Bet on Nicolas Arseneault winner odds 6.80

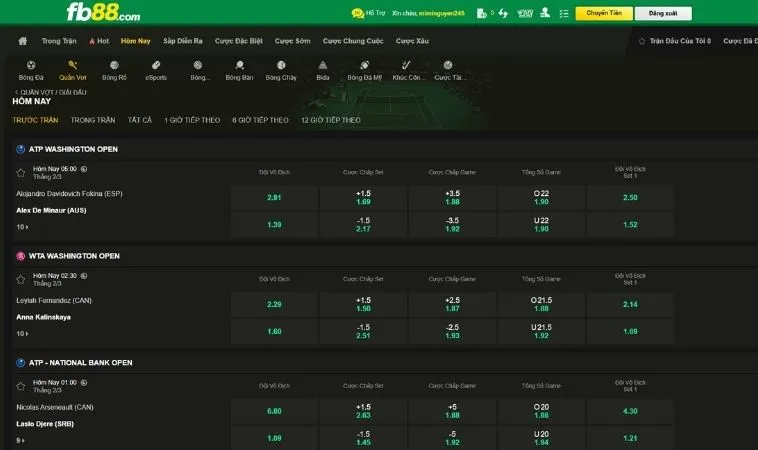[274, 410]
